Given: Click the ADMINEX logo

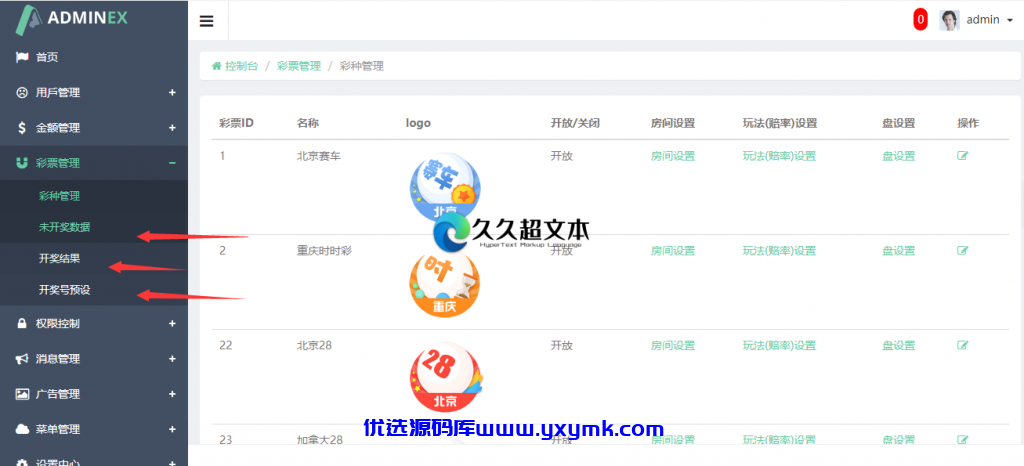Looking at the screenshot, I should tap(72, 19).
